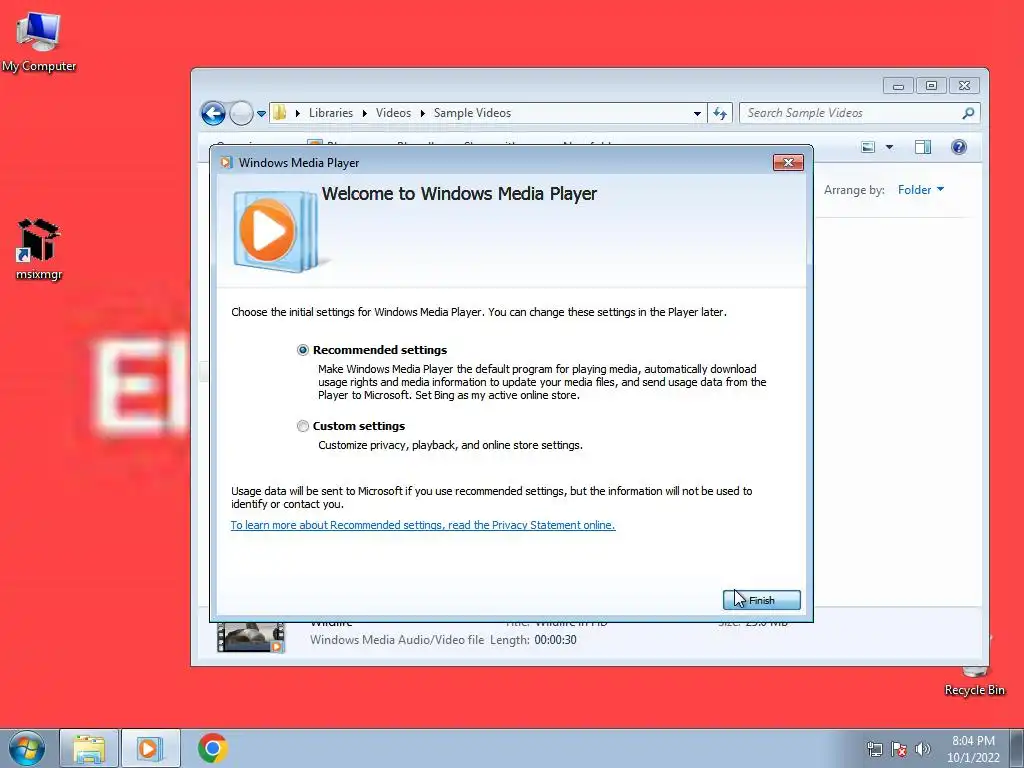Click the Videos breadcrumb in address bar
1024x768 pixels.
(393, 113)
